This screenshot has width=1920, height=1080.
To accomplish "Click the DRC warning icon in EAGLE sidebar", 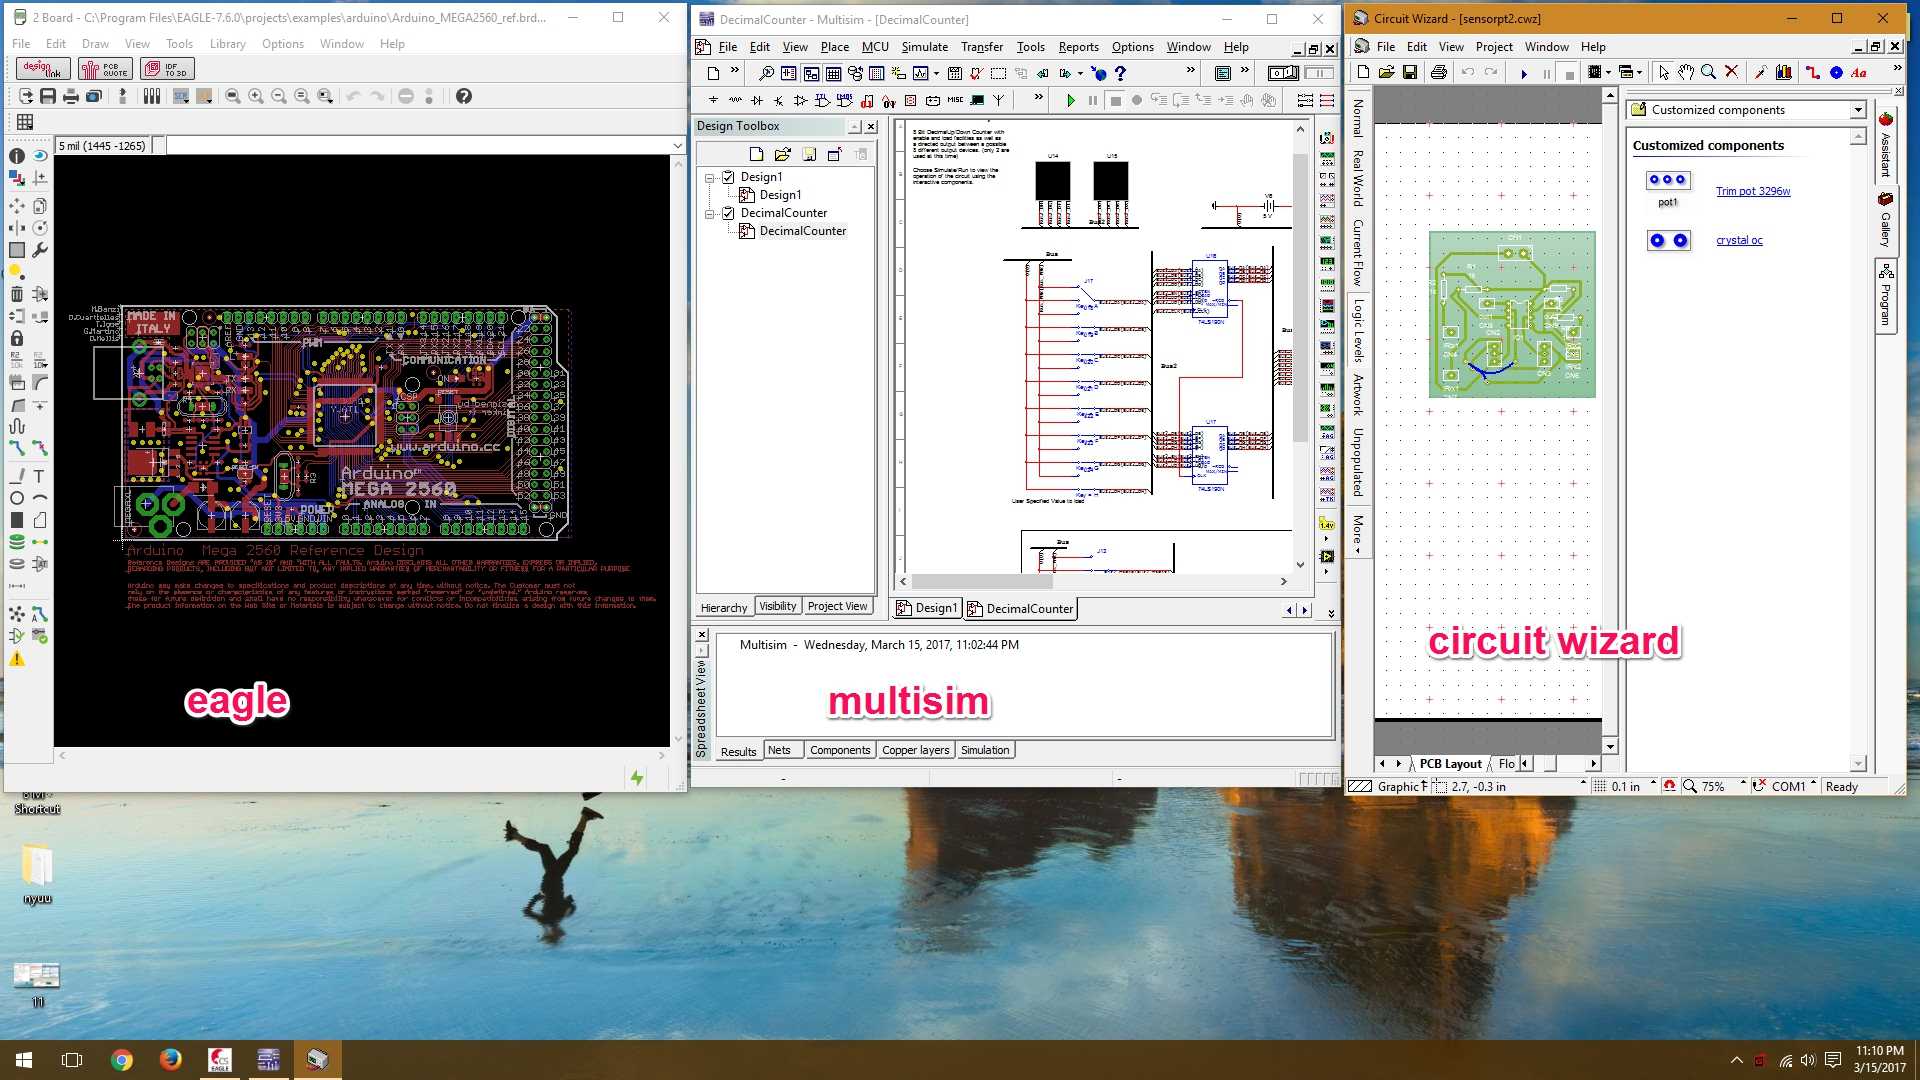I will click(17, 659).
